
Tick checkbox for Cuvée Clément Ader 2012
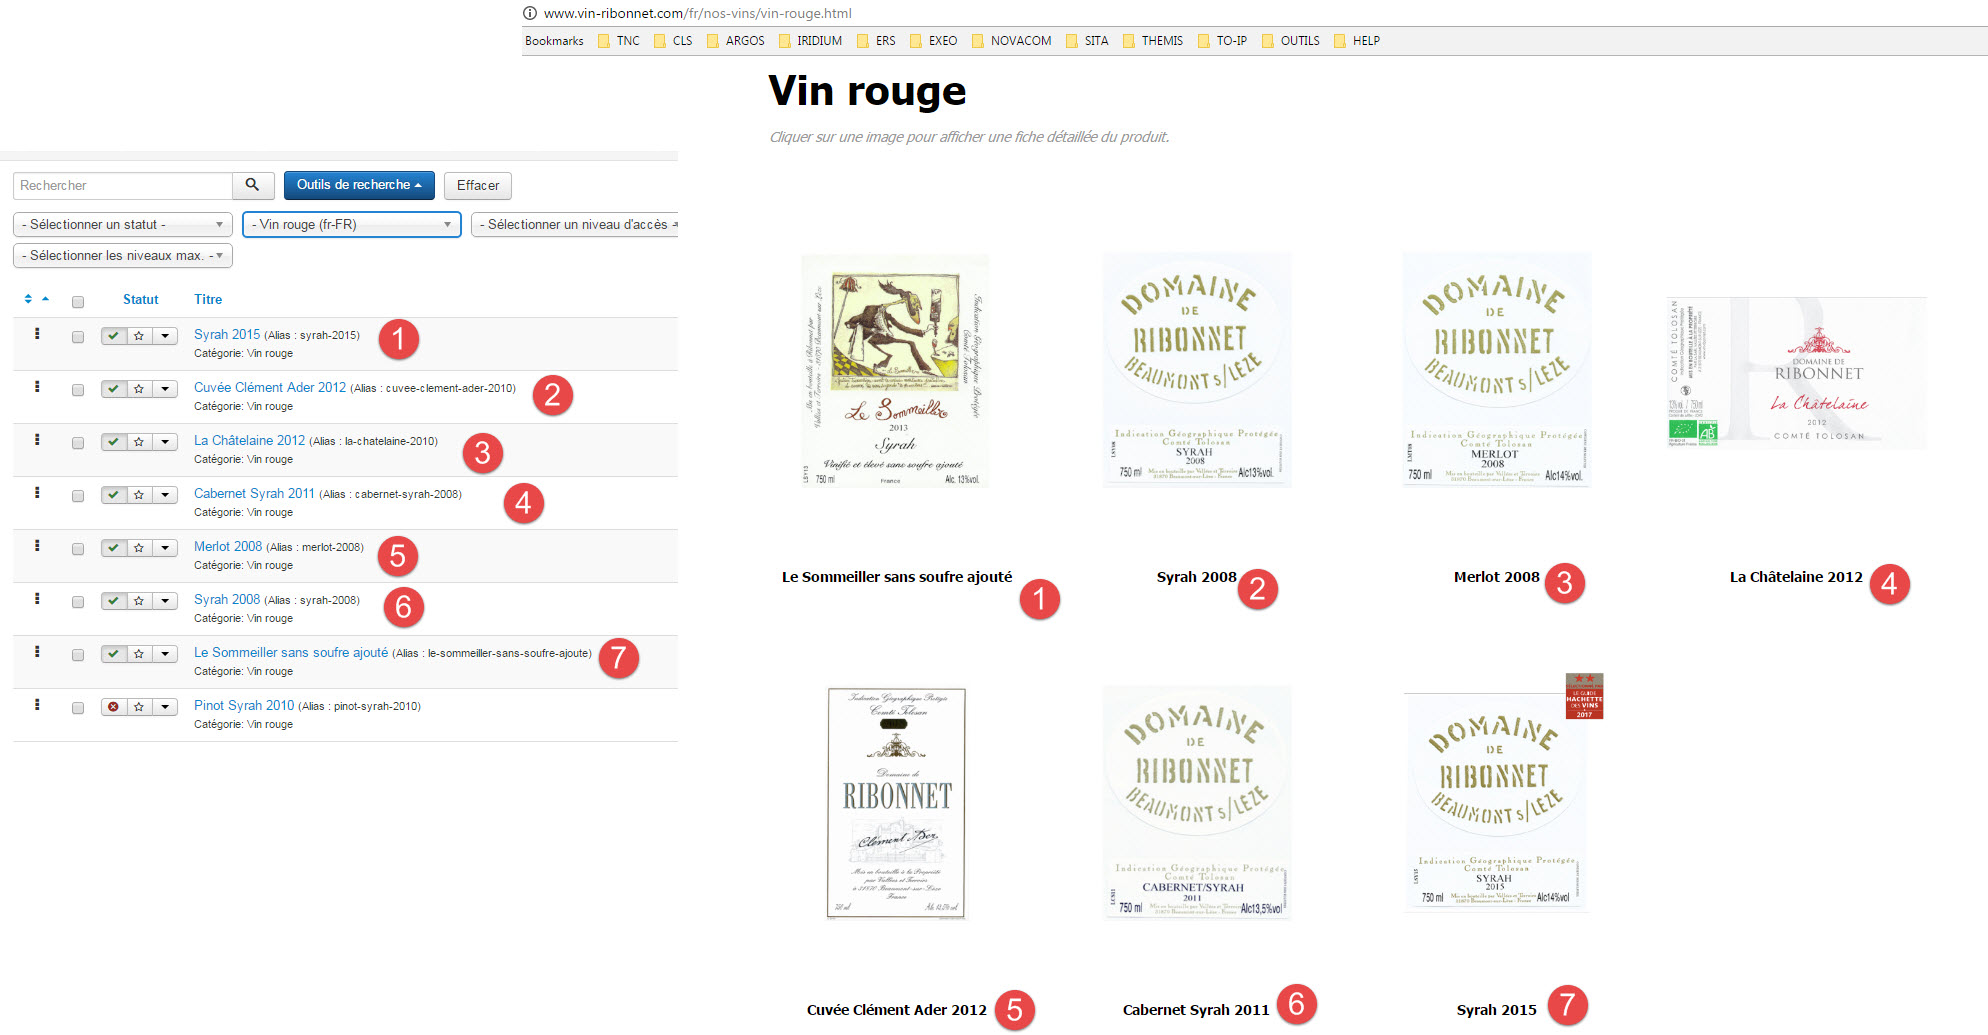point(78,390)
